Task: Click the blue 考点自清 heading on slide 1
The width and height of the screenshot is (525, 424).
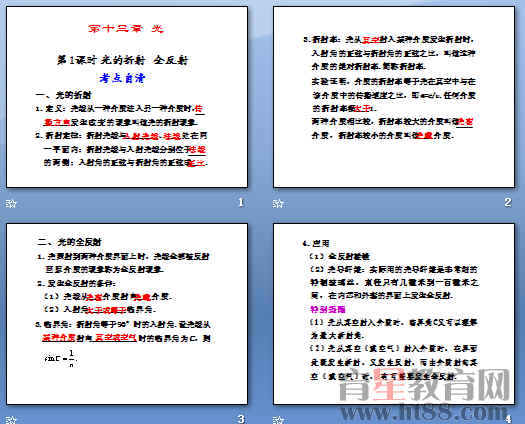Action: pos(123,78)
